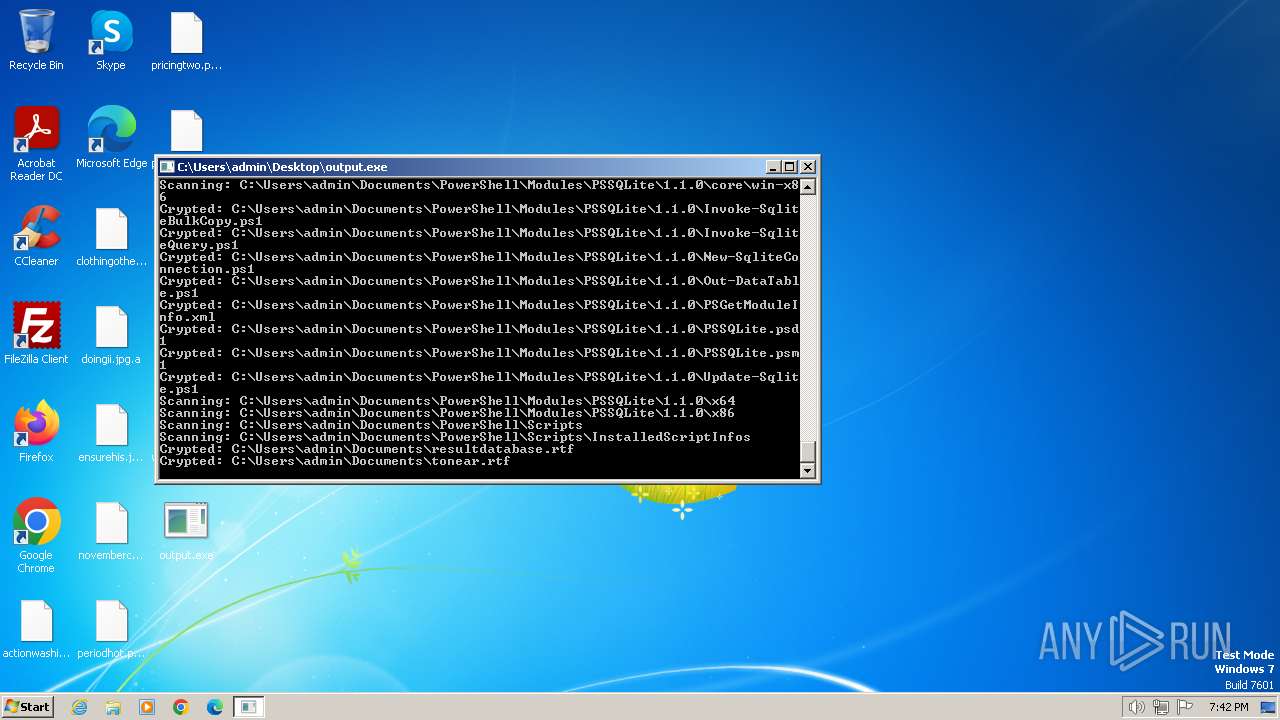
Task: Click the 'Scanning: ...PSSQLite\1.1.0\x64' line
Action: [447, 401]
